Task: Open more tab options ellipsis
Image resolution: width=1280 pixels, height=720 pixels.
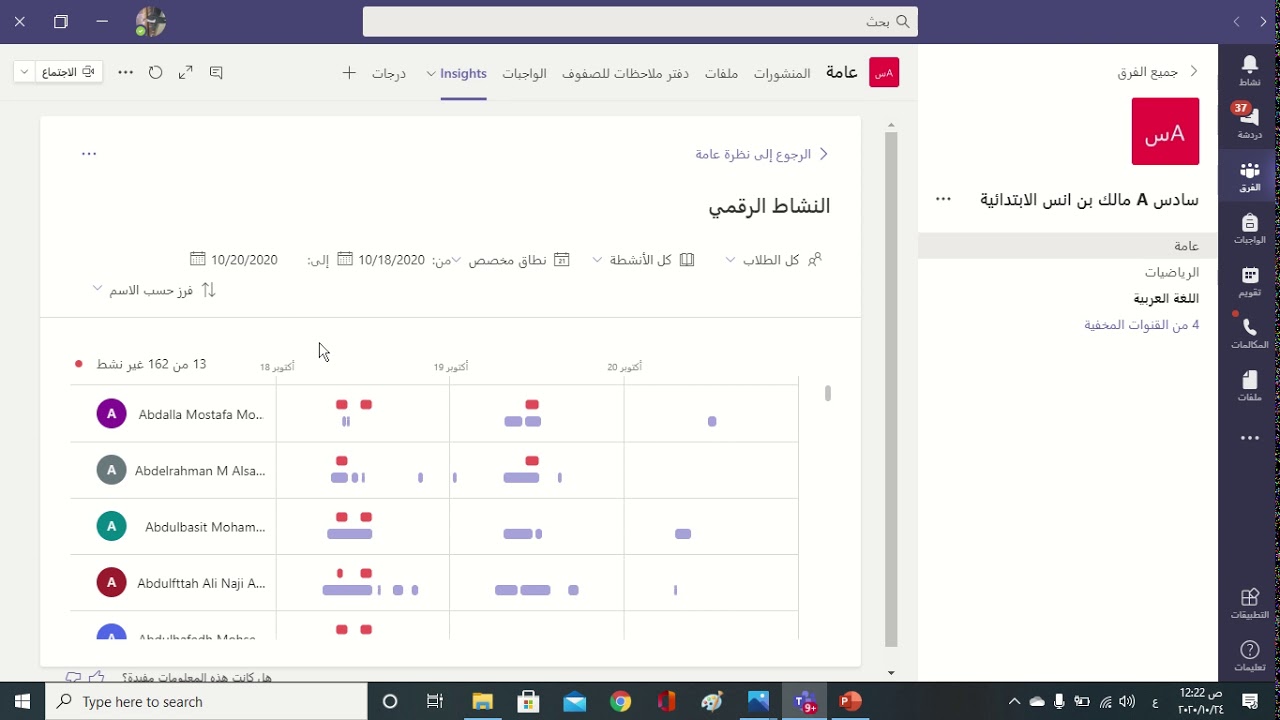Action: pyautogui.click(x=126, y=73)
